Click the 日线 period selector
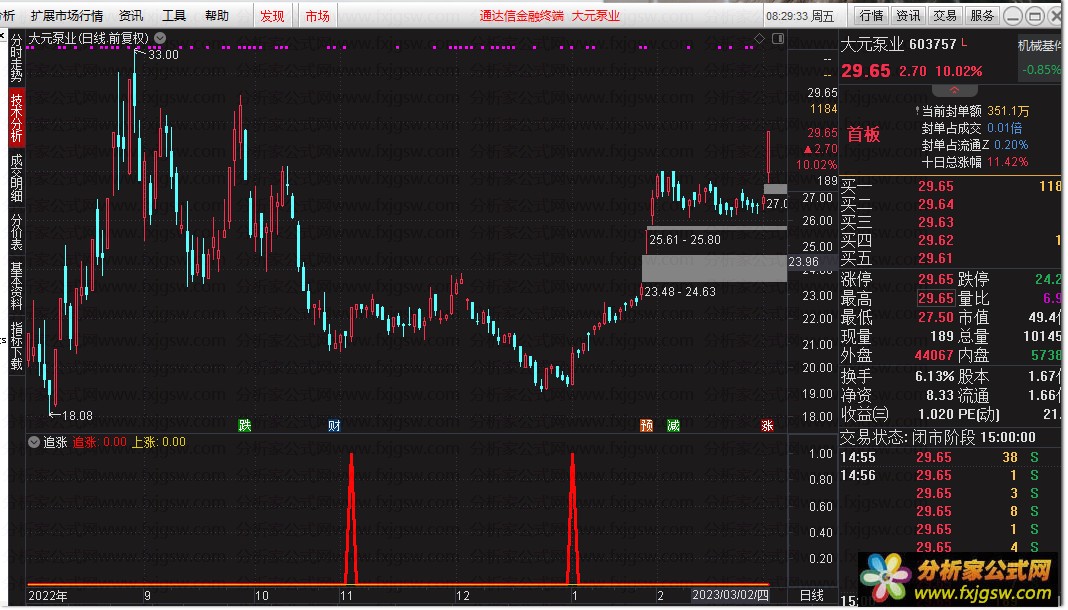1068x610 pixels. pos(811,596)
